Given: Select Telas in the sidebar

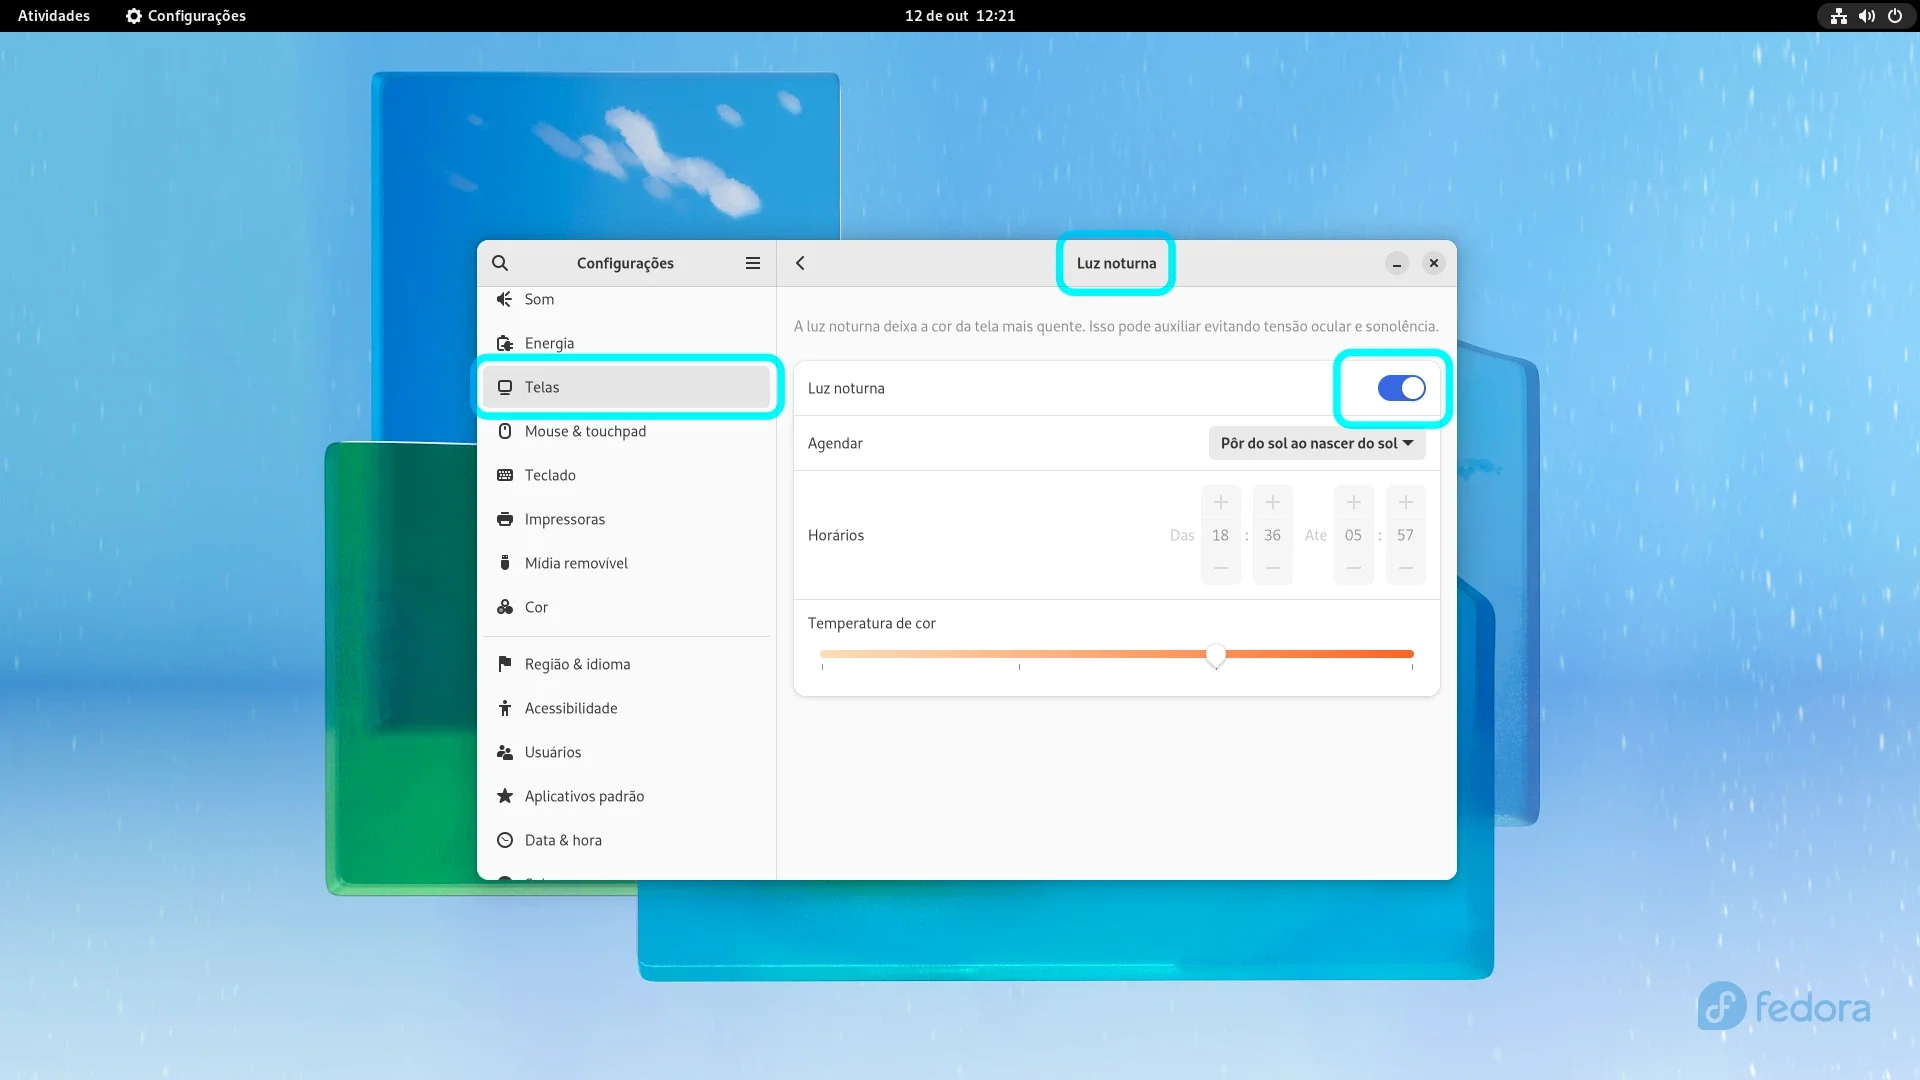Looking at the screenshot, I should coord(626,387).
